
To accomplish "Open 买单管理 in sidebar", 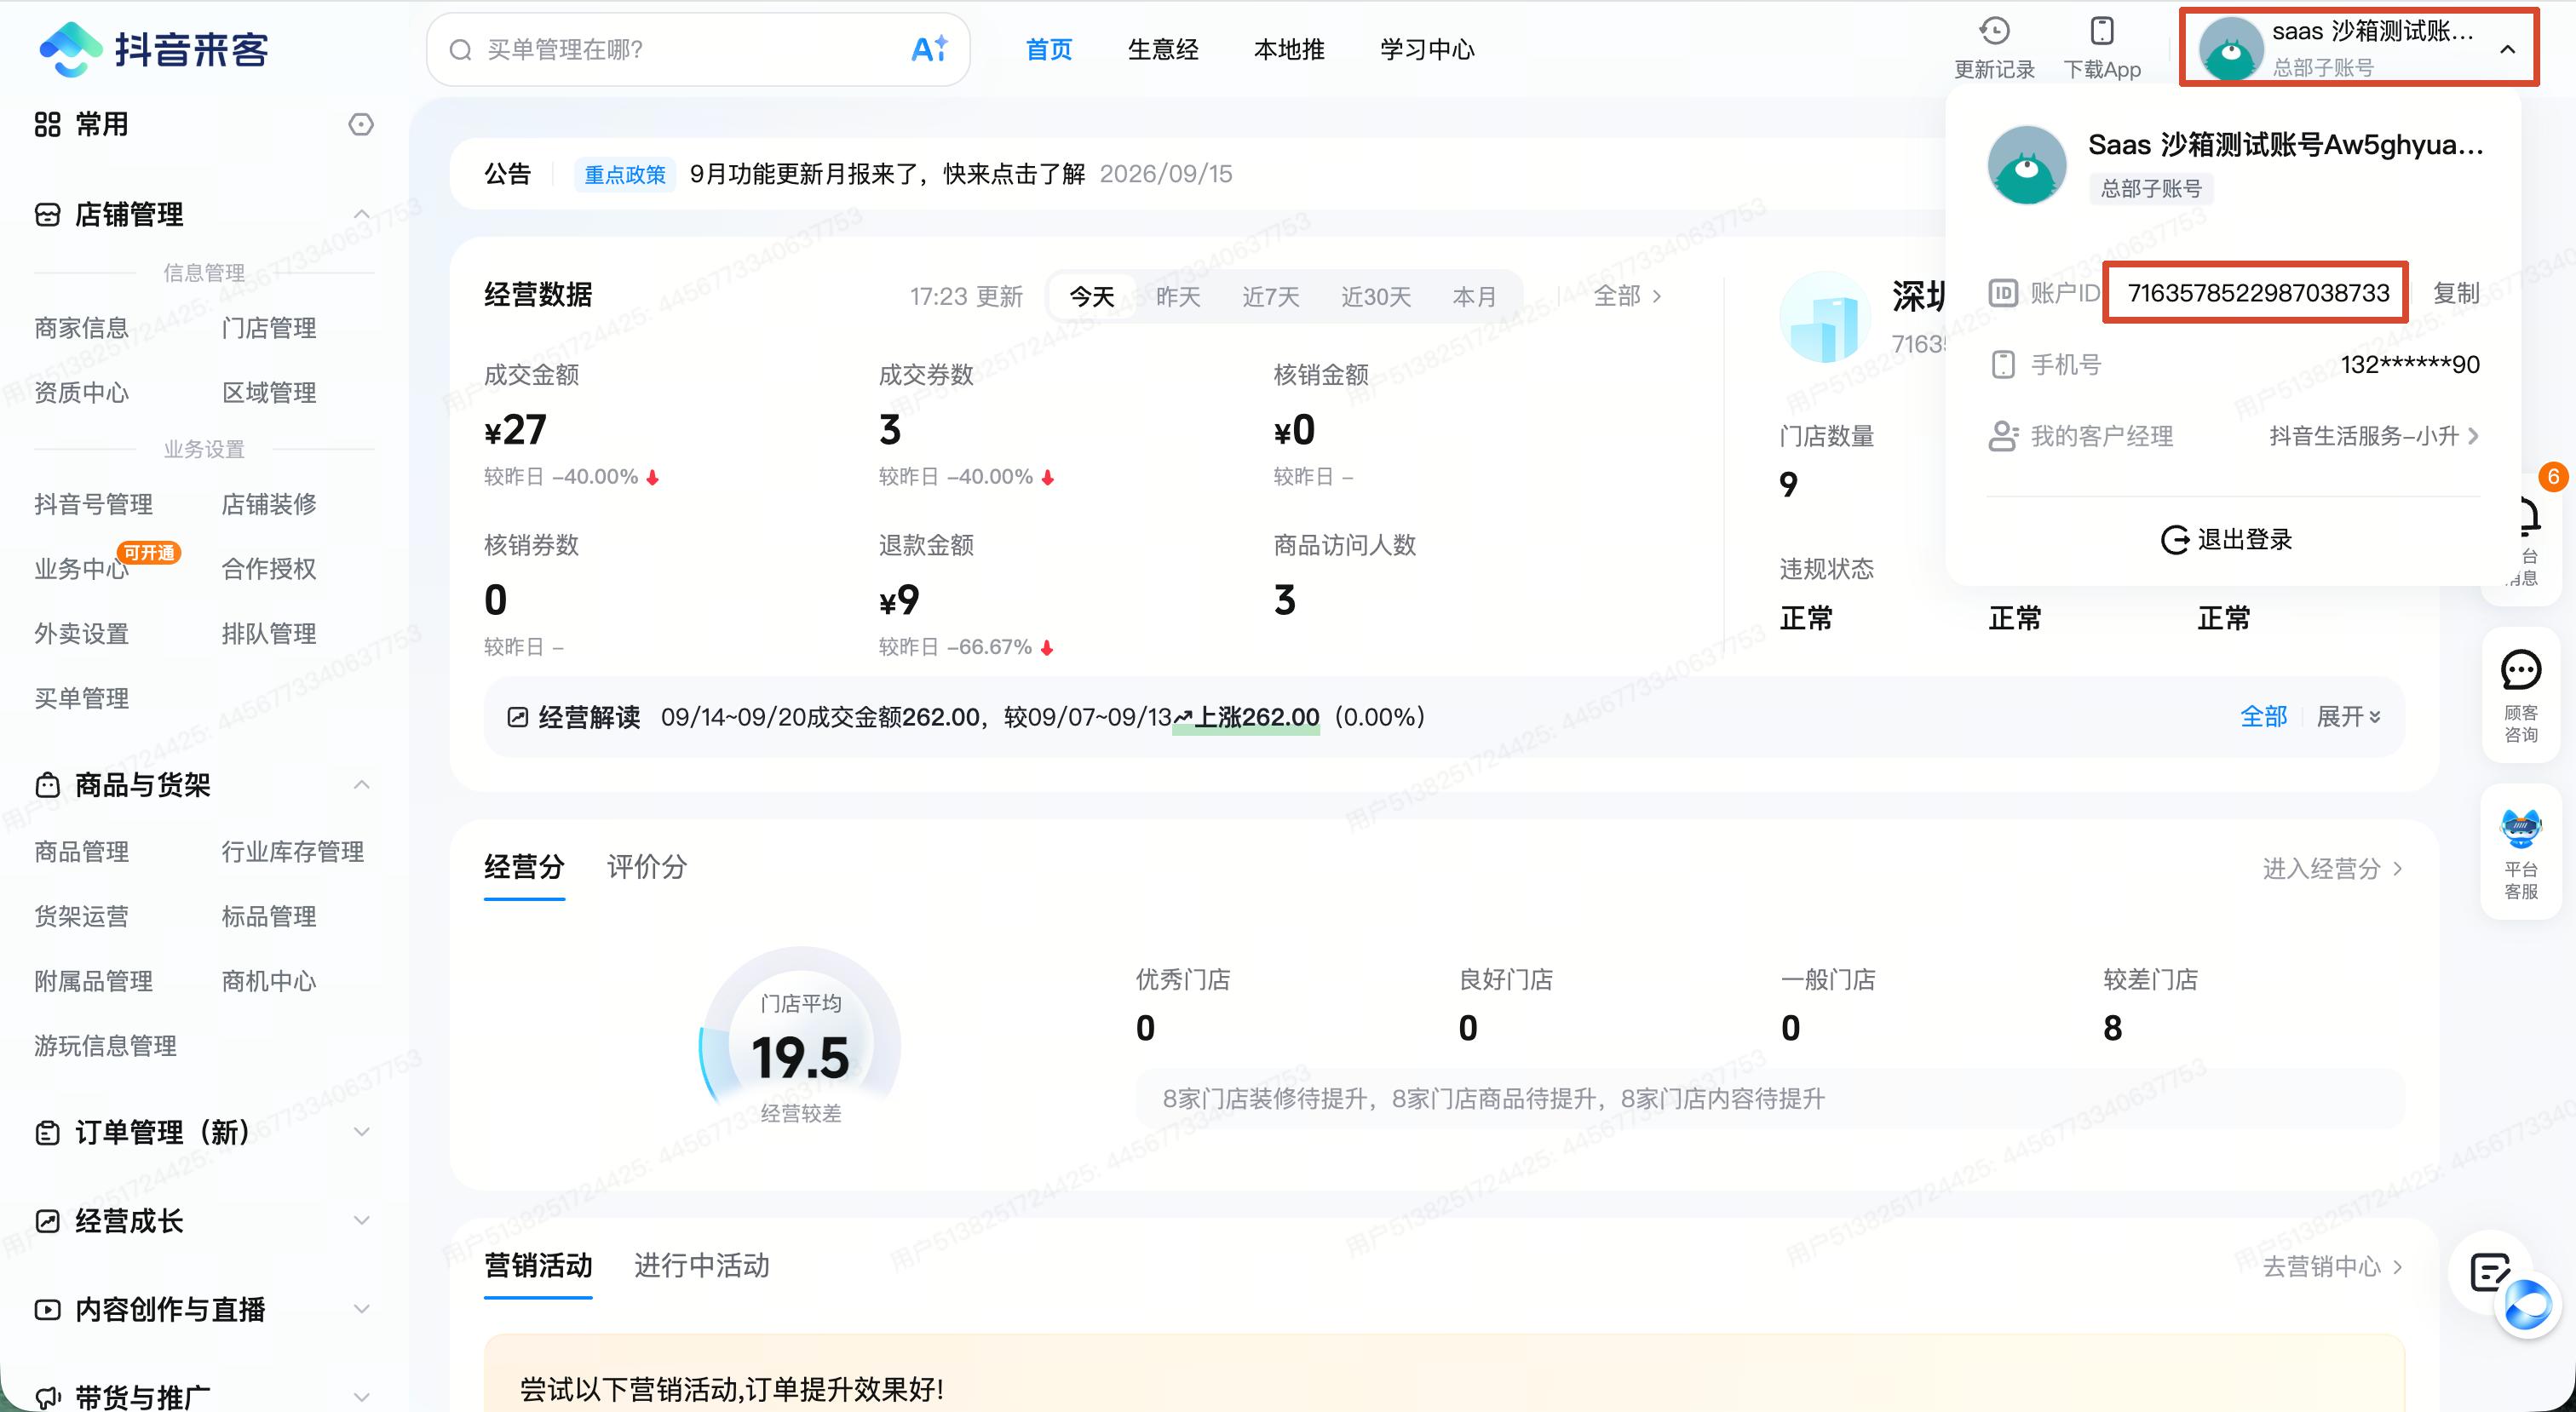I will click(x=82, y=699).
